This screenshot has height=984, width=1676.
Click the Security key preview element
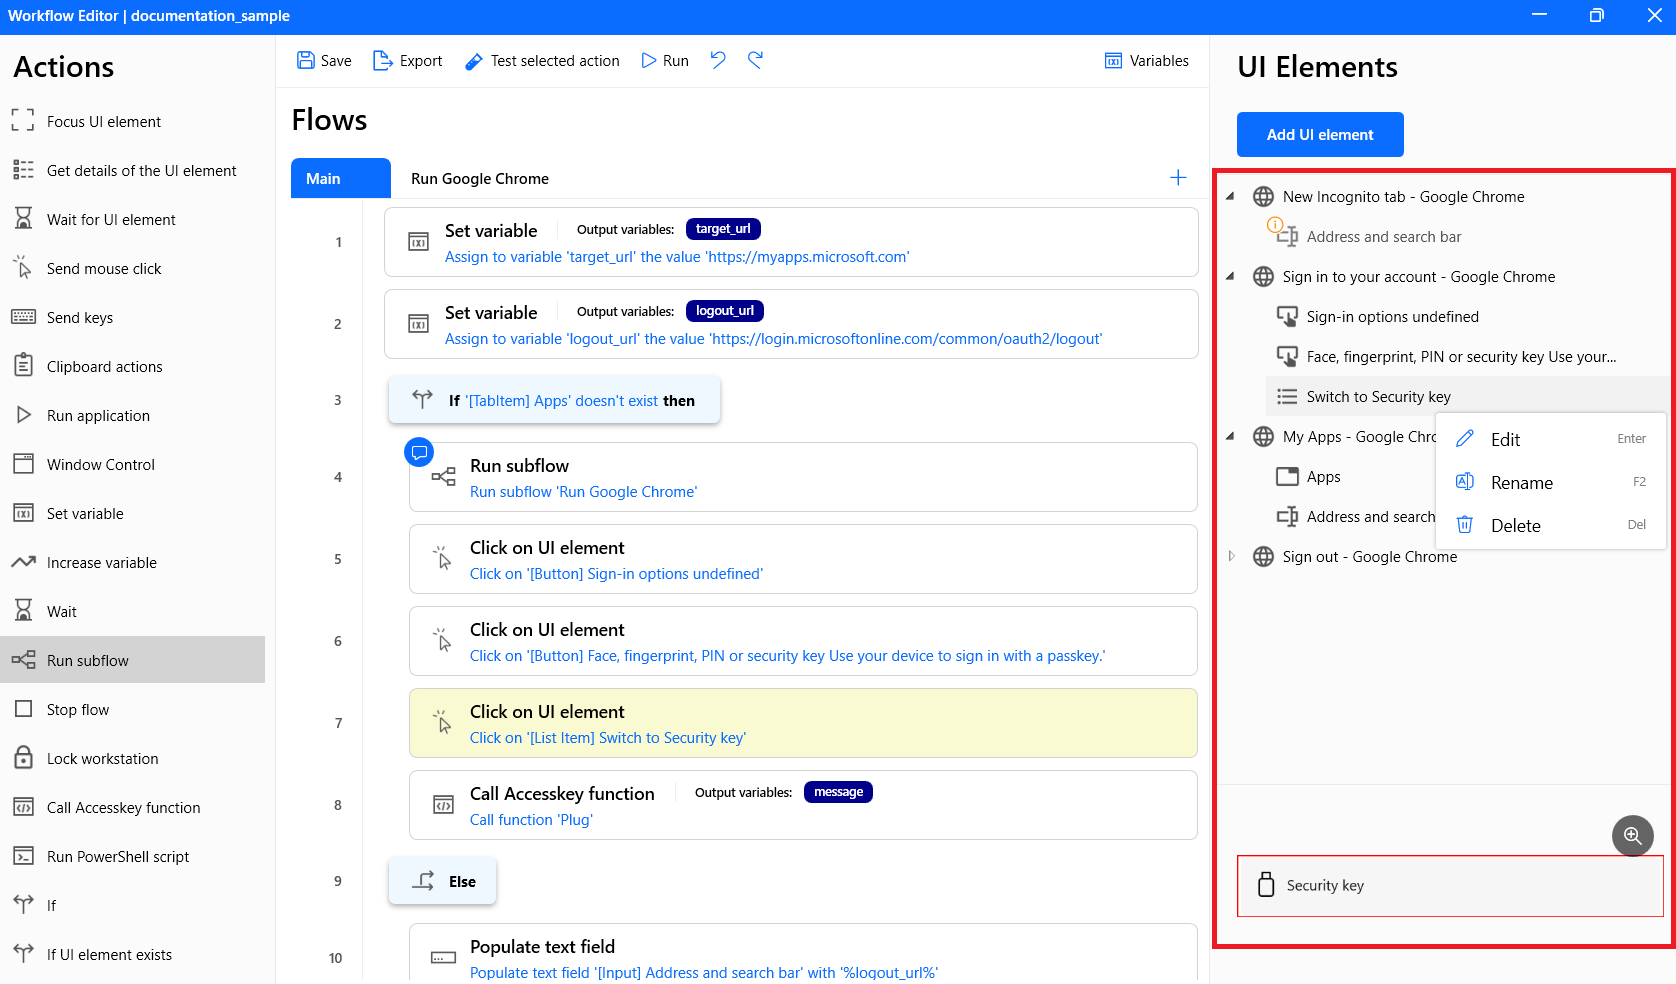pyautogui.click(x=1450, y=886)
